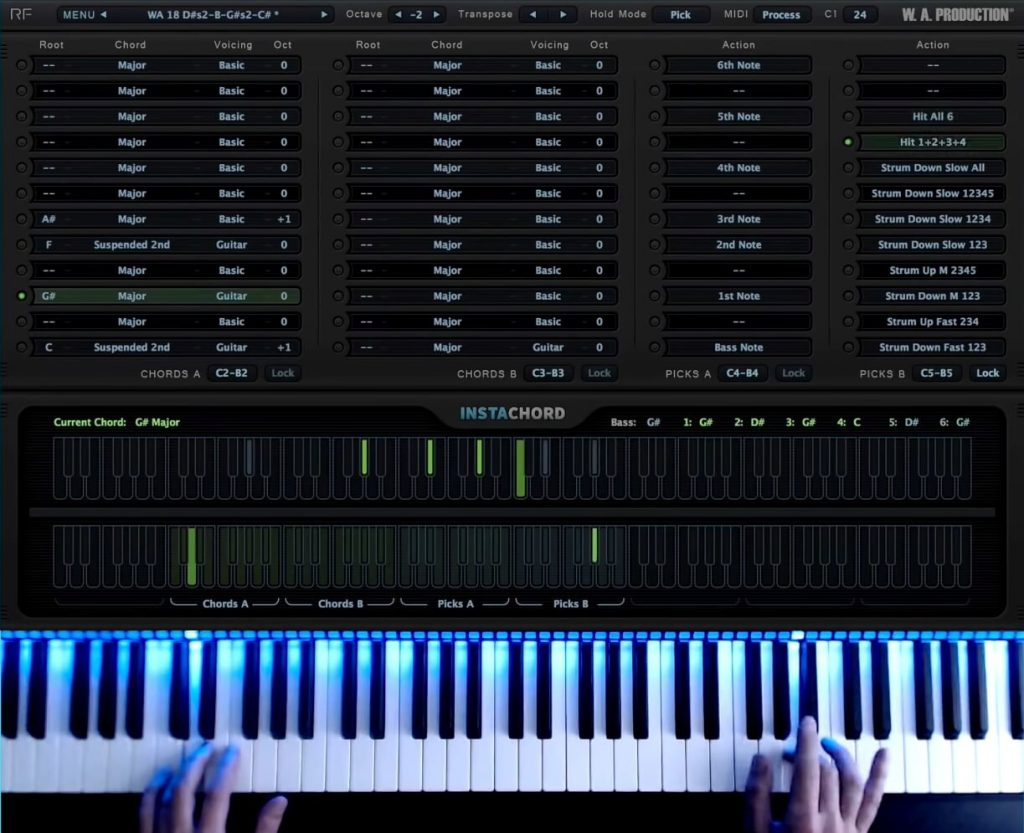Viewport: 1024px width, 833px height.
Task: Transpose up with the right arrow
Action: tap(563, 14)
